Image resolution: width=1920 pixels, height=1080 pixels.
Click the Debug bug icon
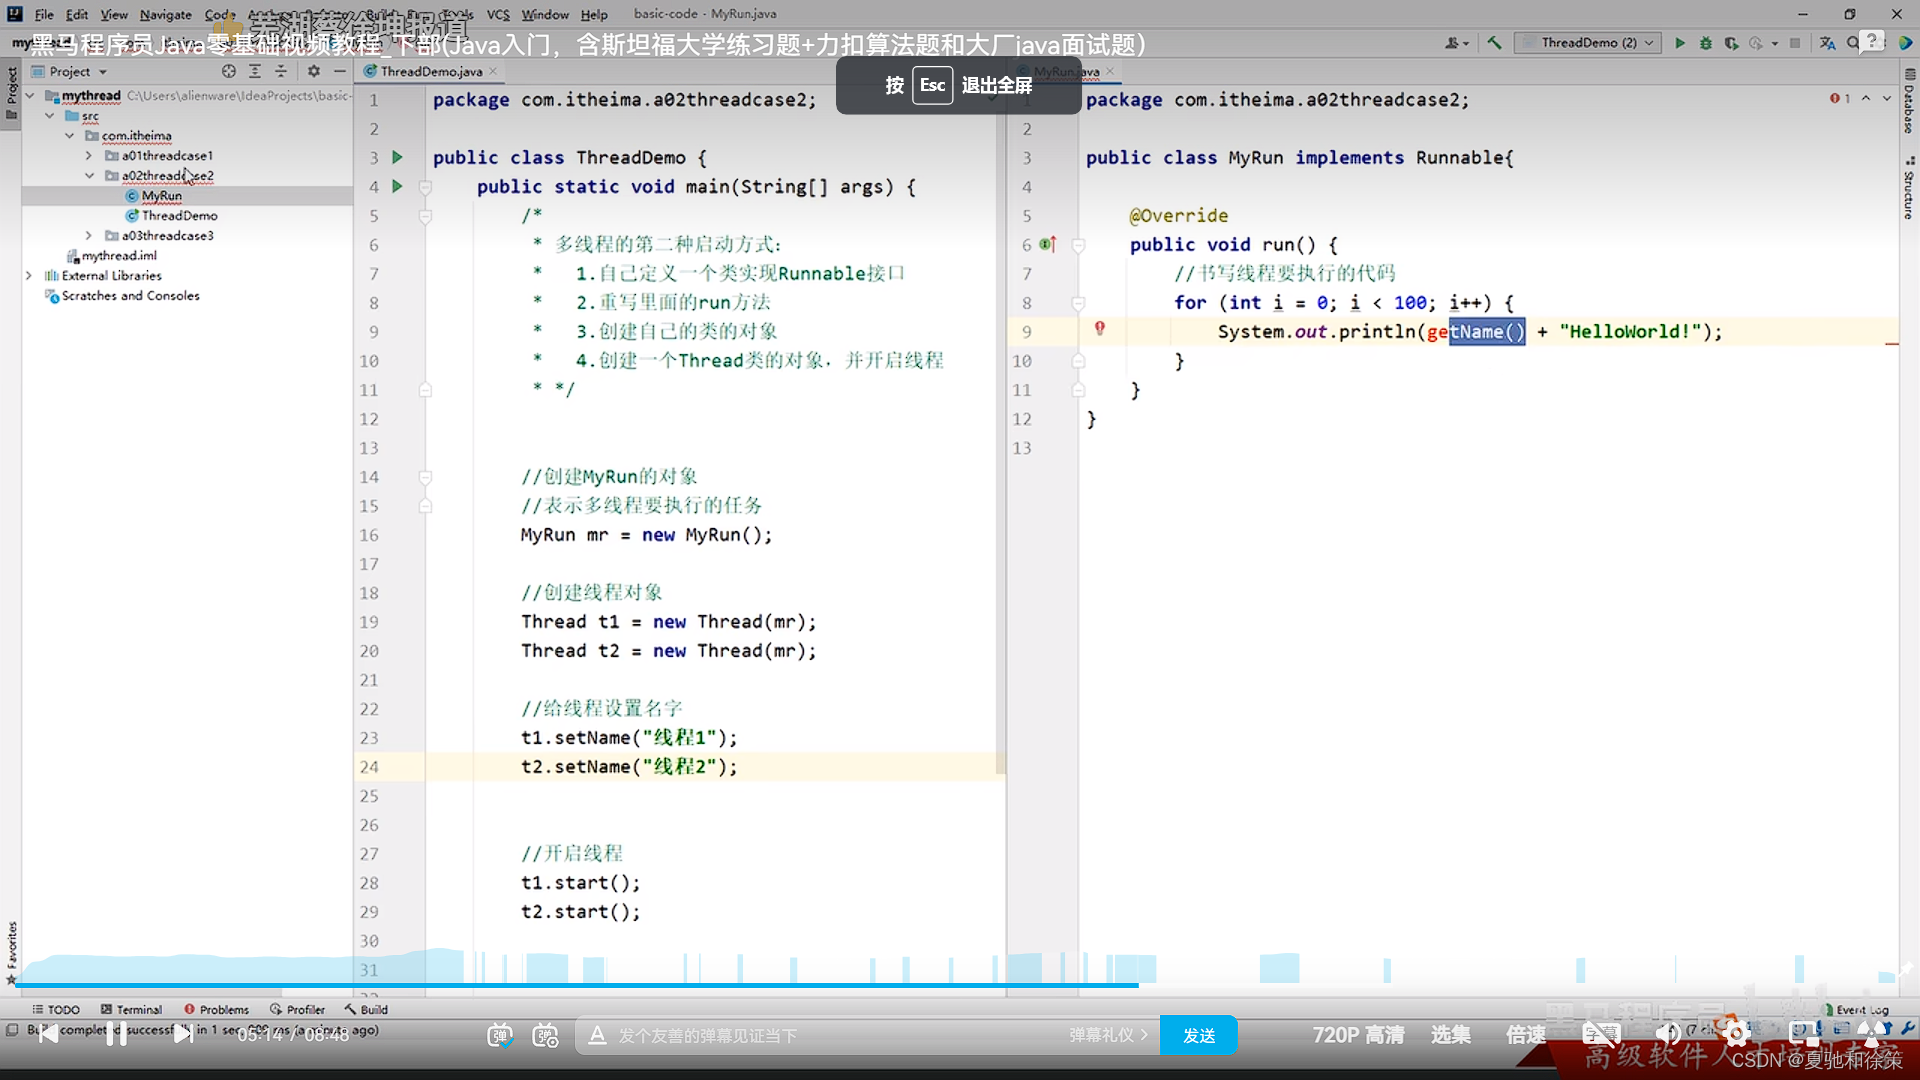coord(1706,43)
